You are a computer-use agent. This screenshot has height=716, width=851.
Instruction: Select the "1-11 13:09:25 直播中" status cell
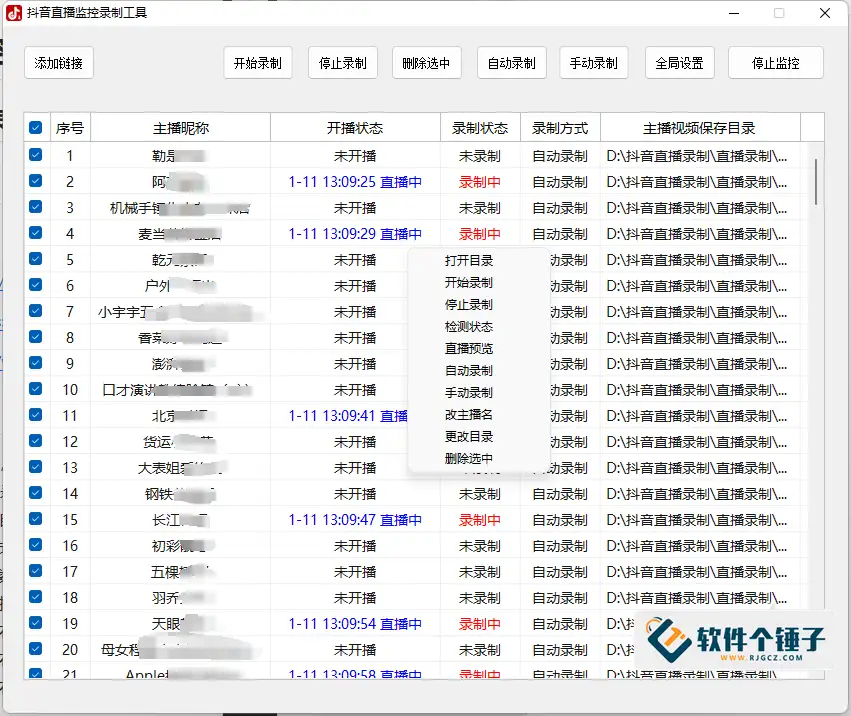pyautogui.click(x=355, y=181)
